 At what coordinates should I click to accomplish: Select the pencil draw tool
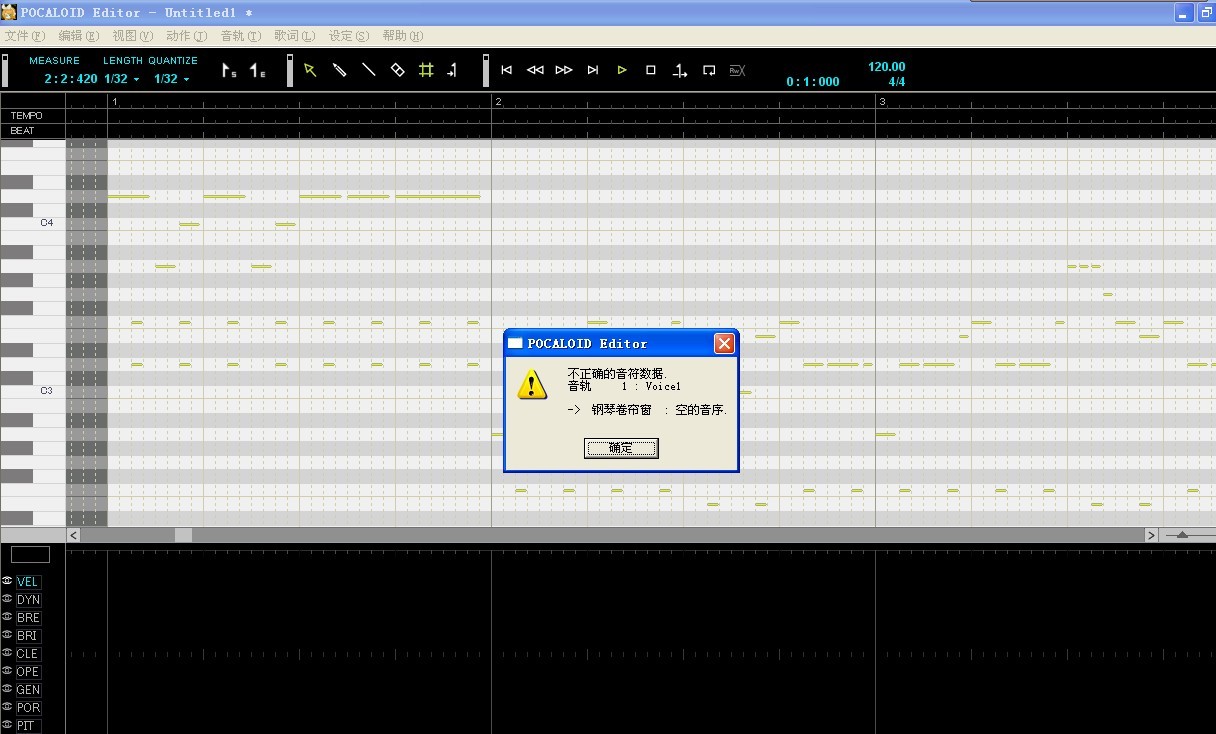339,70
